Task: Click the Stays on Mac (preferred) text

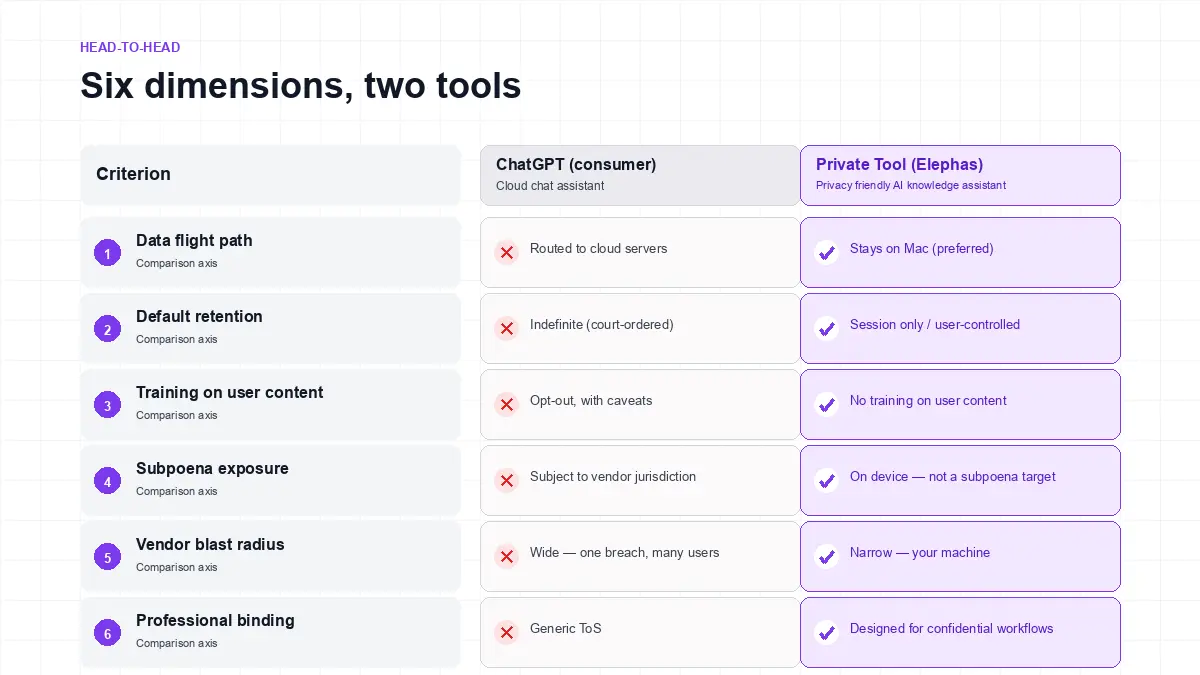Action: 922,249
